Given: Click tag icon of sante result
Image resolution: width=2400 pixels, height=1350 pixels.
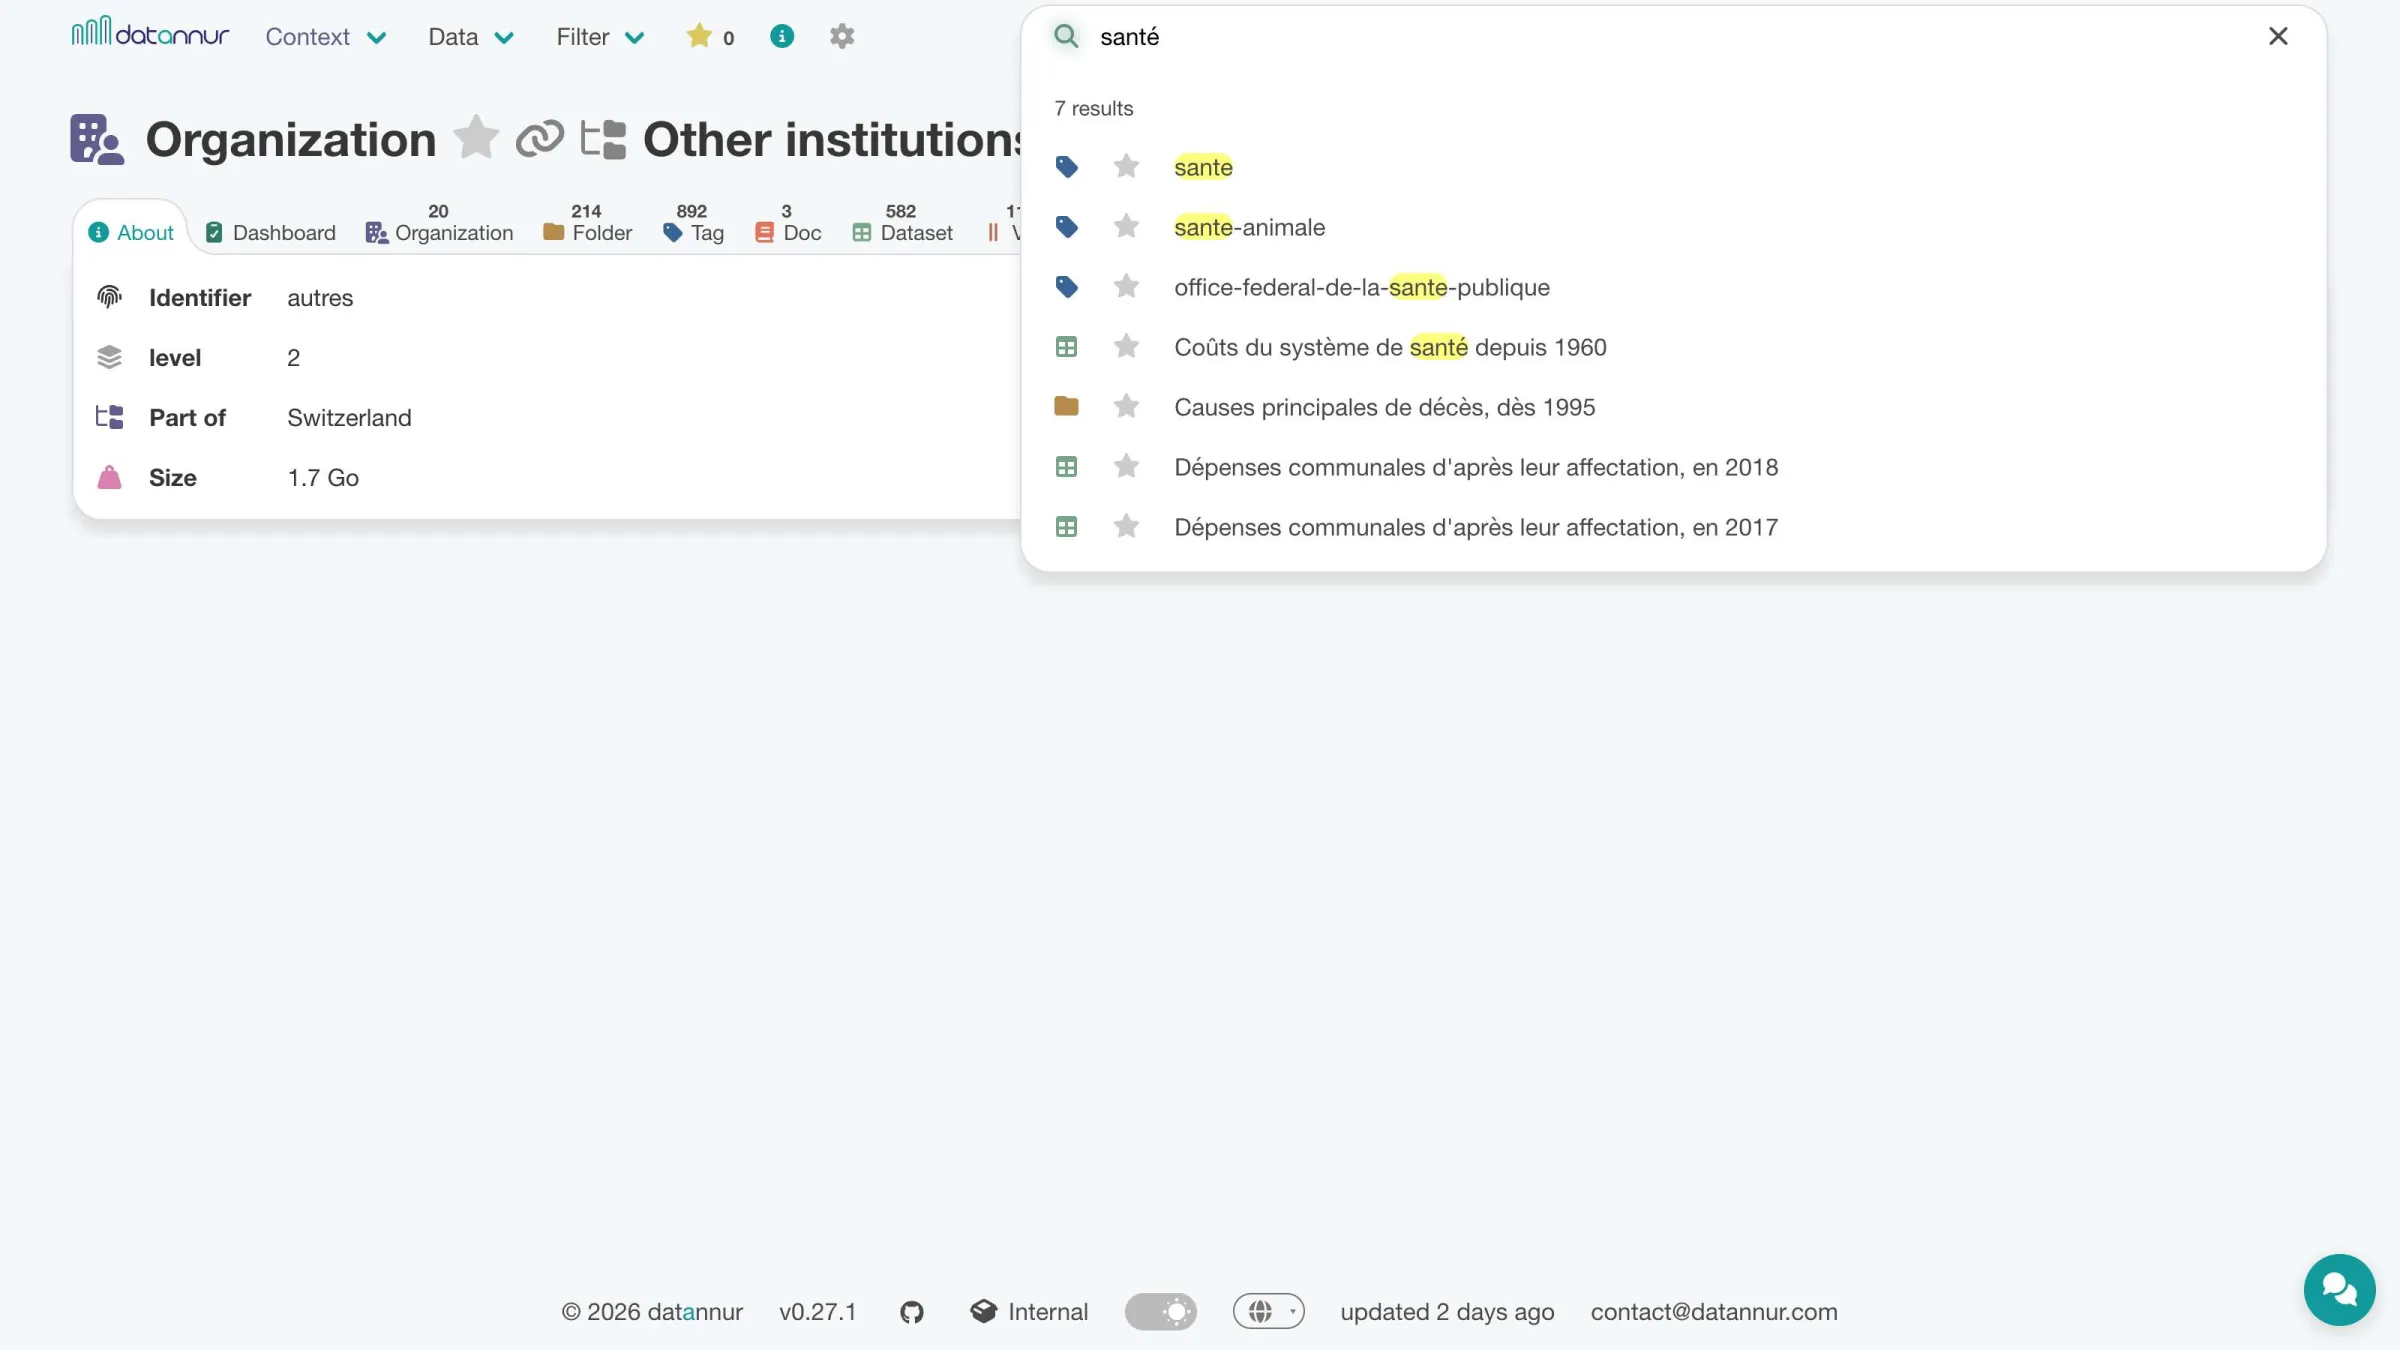Looking at the screenshot, I should coord(1066,167).
